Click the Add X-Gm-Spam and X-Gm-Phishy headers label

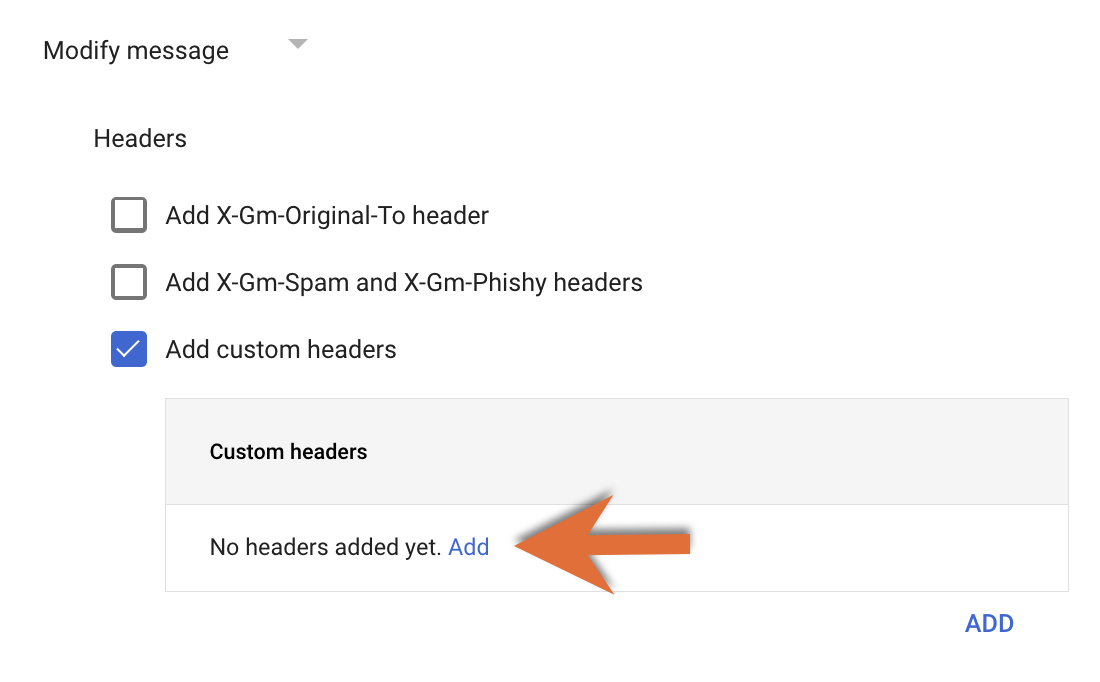coord(404,283)
